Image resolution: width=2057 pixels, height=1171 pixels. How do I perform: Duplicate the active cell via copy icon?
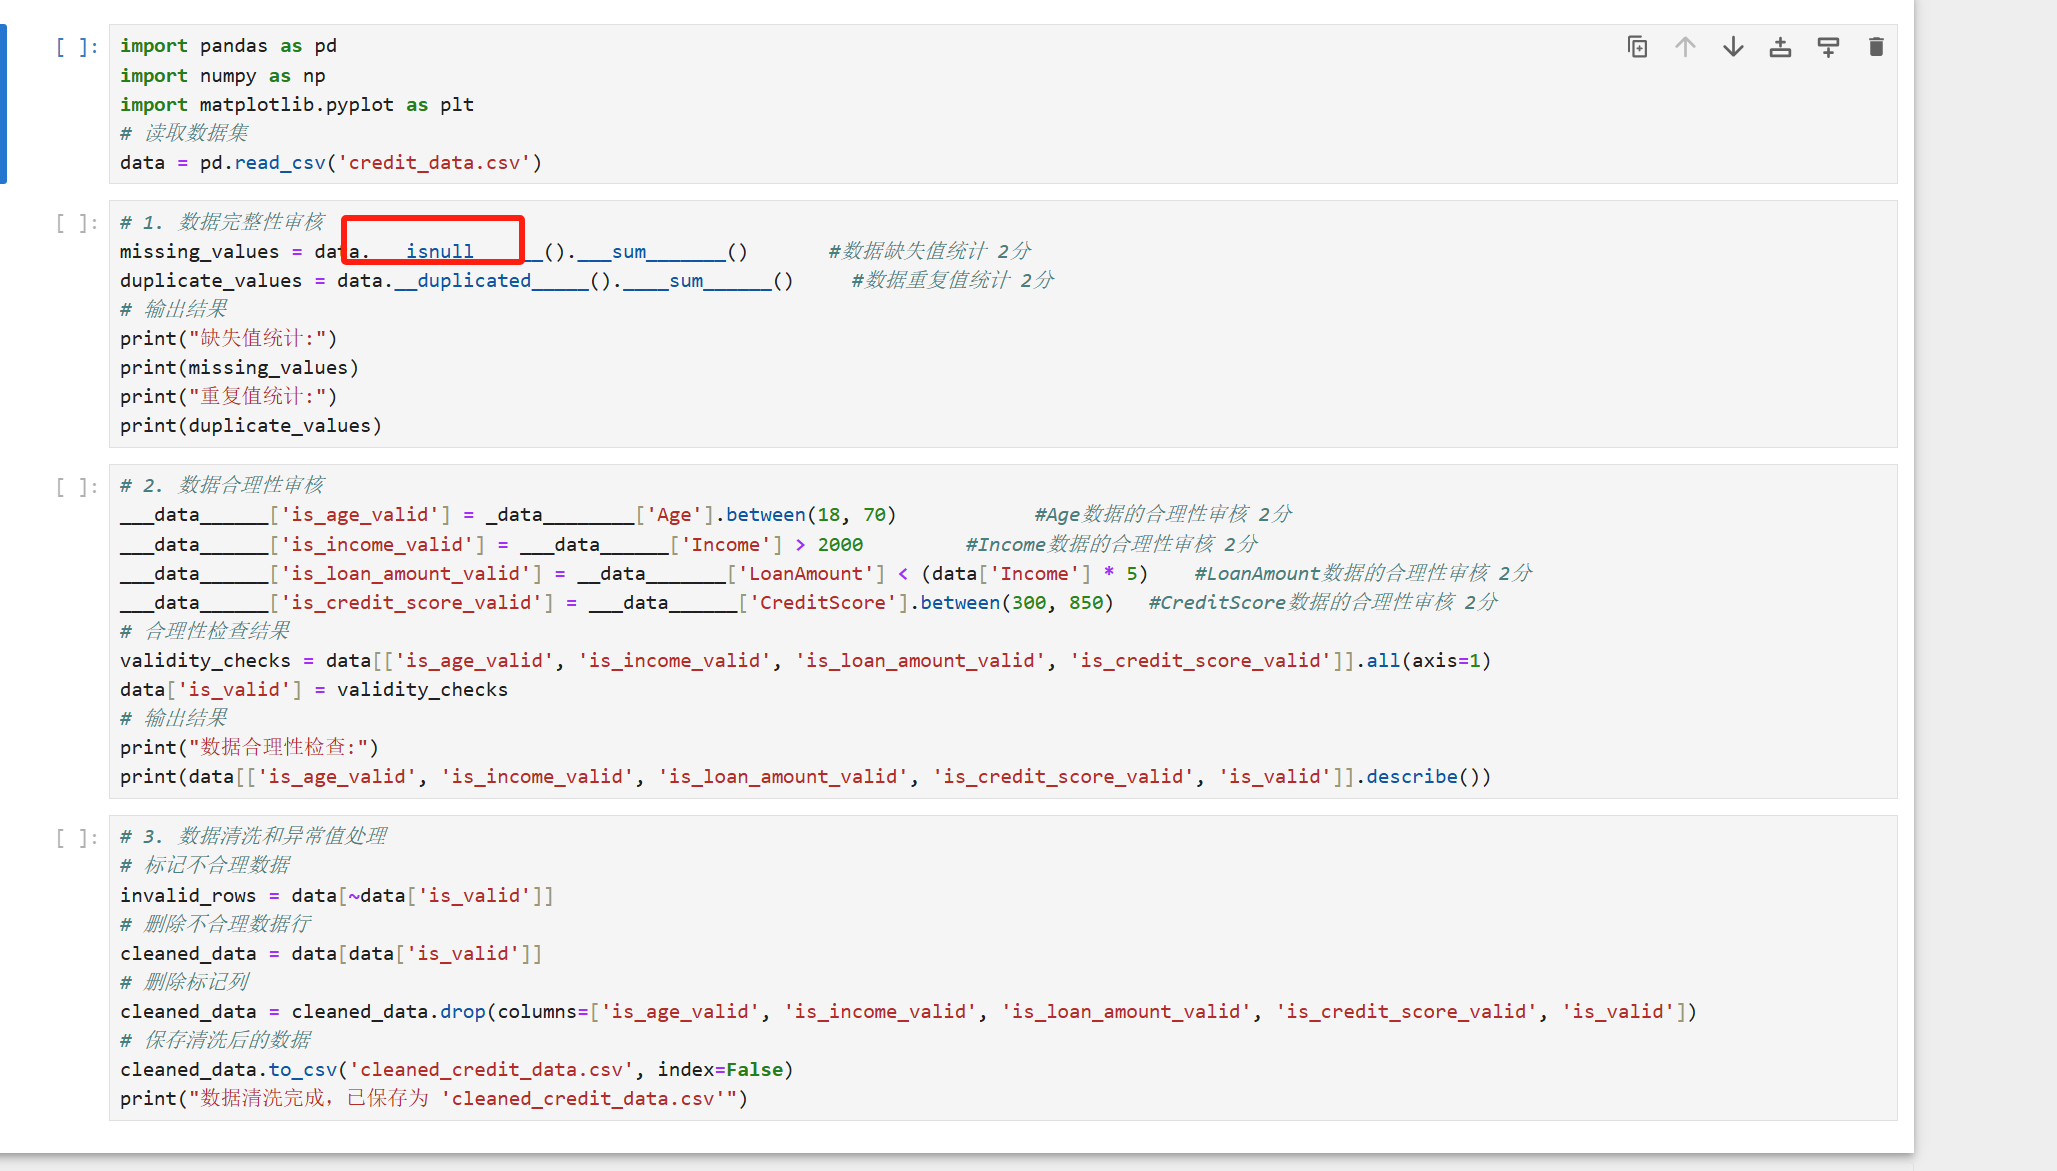pyautogui.click(x=1637, y=47)
